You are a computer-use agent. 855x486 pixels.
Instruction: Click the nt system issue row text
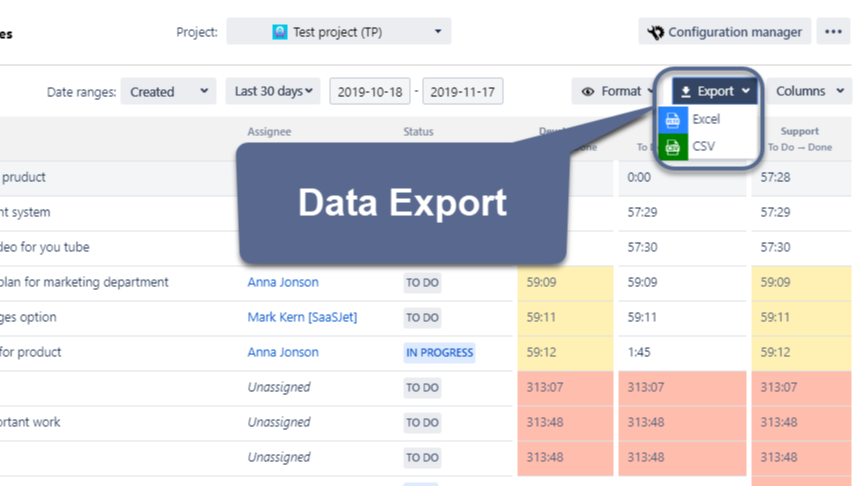(x=25, y=212)
